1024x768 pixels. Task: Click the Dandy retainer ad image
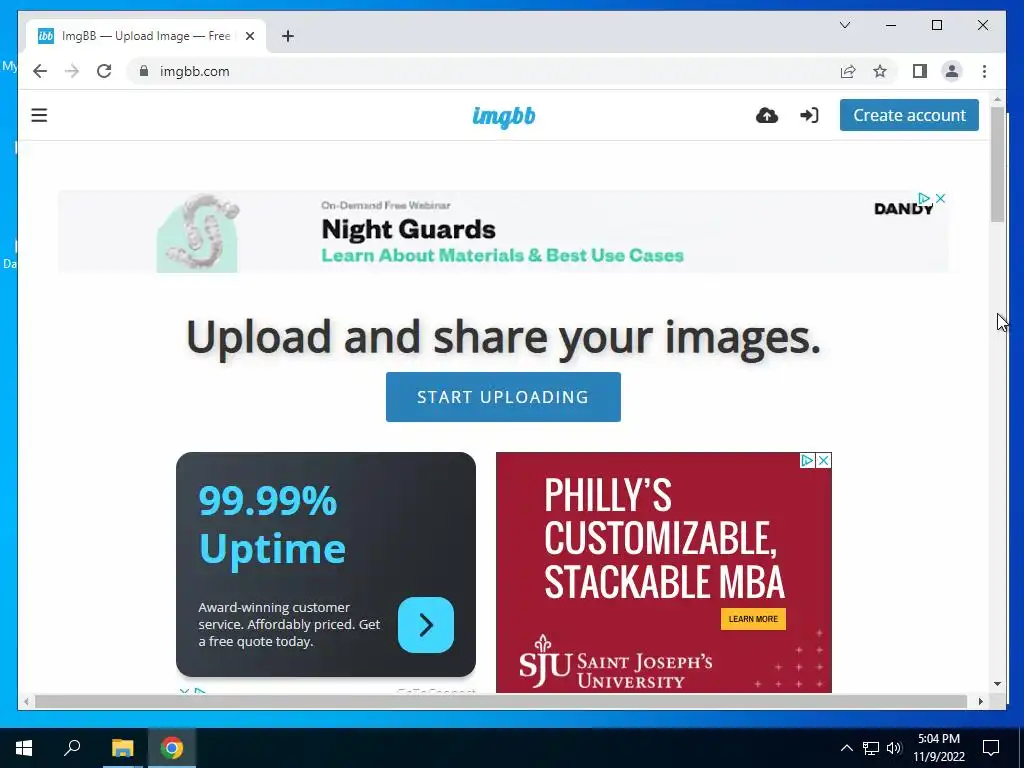pos(198,232)
